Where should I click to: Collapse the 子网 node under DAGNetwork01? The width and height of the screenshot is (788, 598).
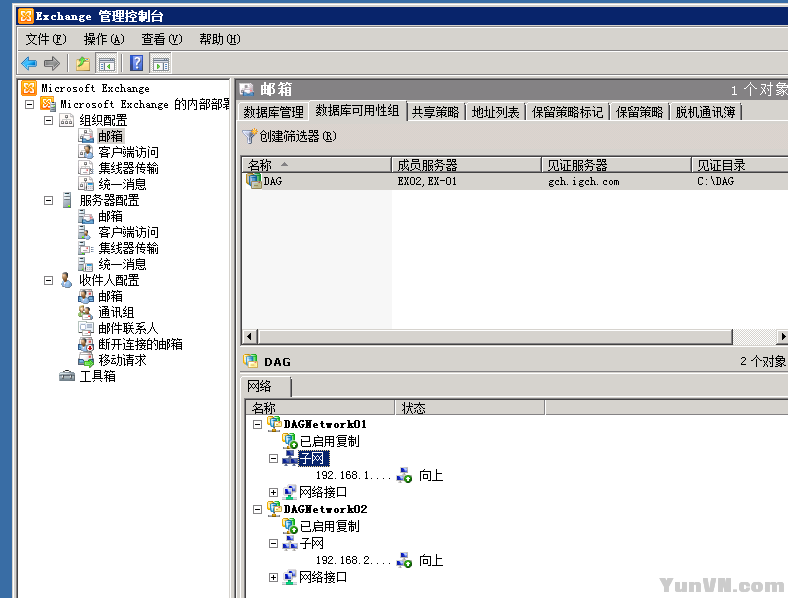273,458
